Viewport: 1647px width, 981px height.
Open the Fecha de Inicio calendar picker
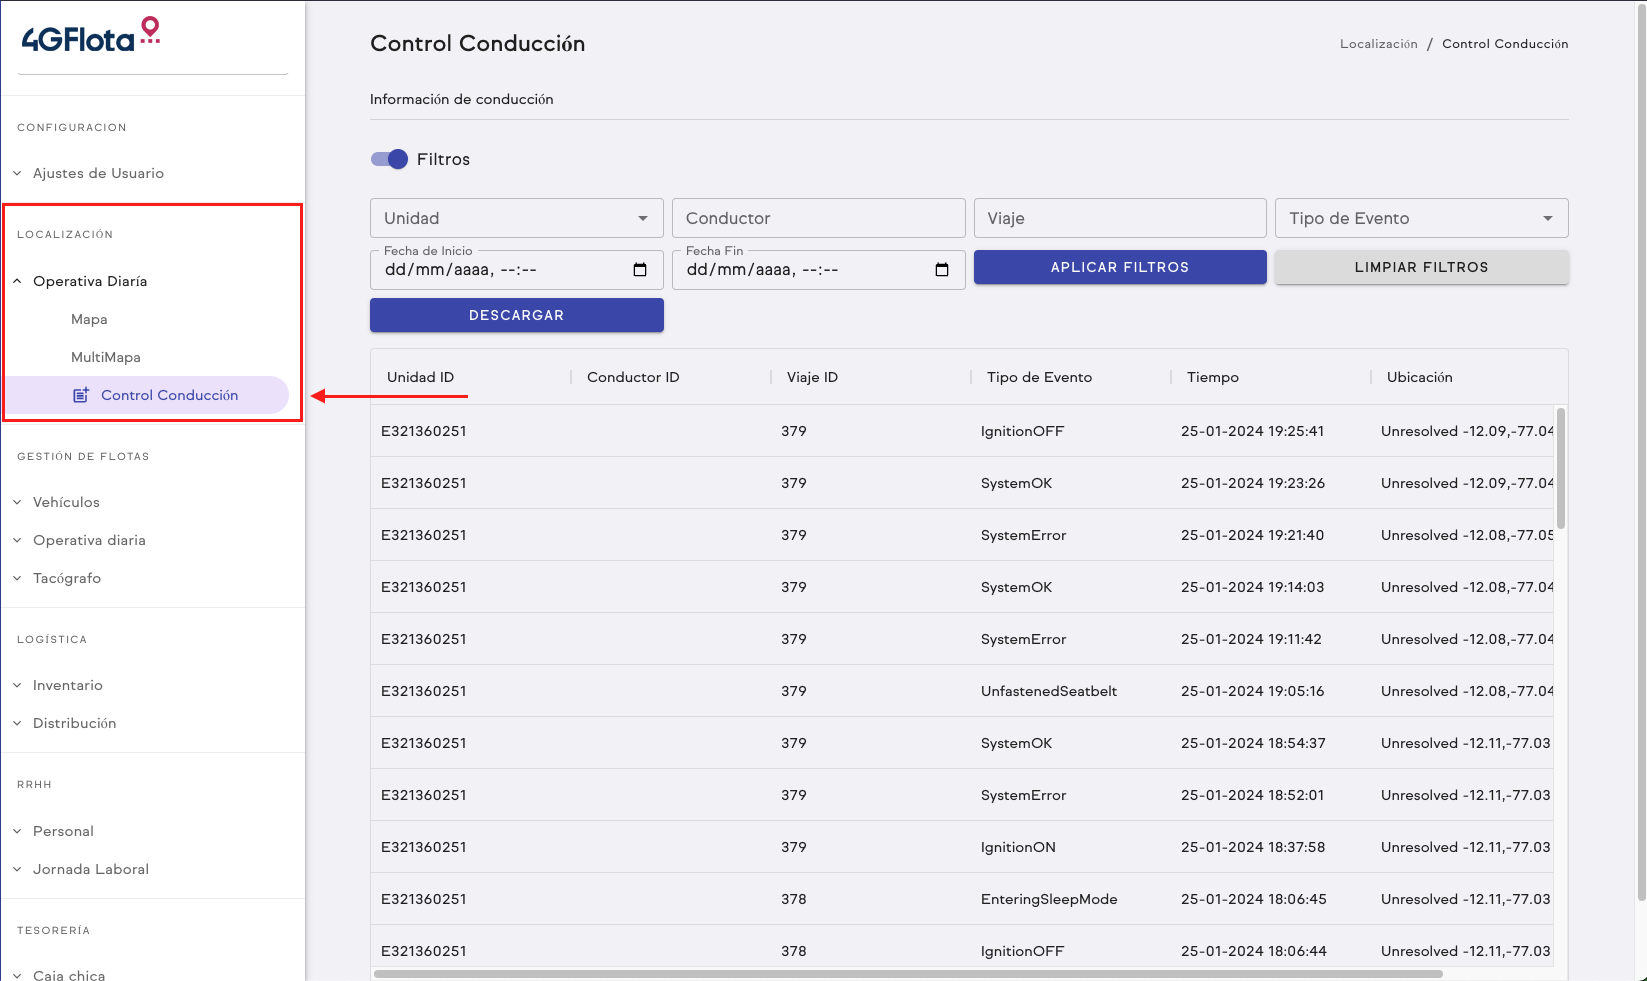tap(640, 270)
